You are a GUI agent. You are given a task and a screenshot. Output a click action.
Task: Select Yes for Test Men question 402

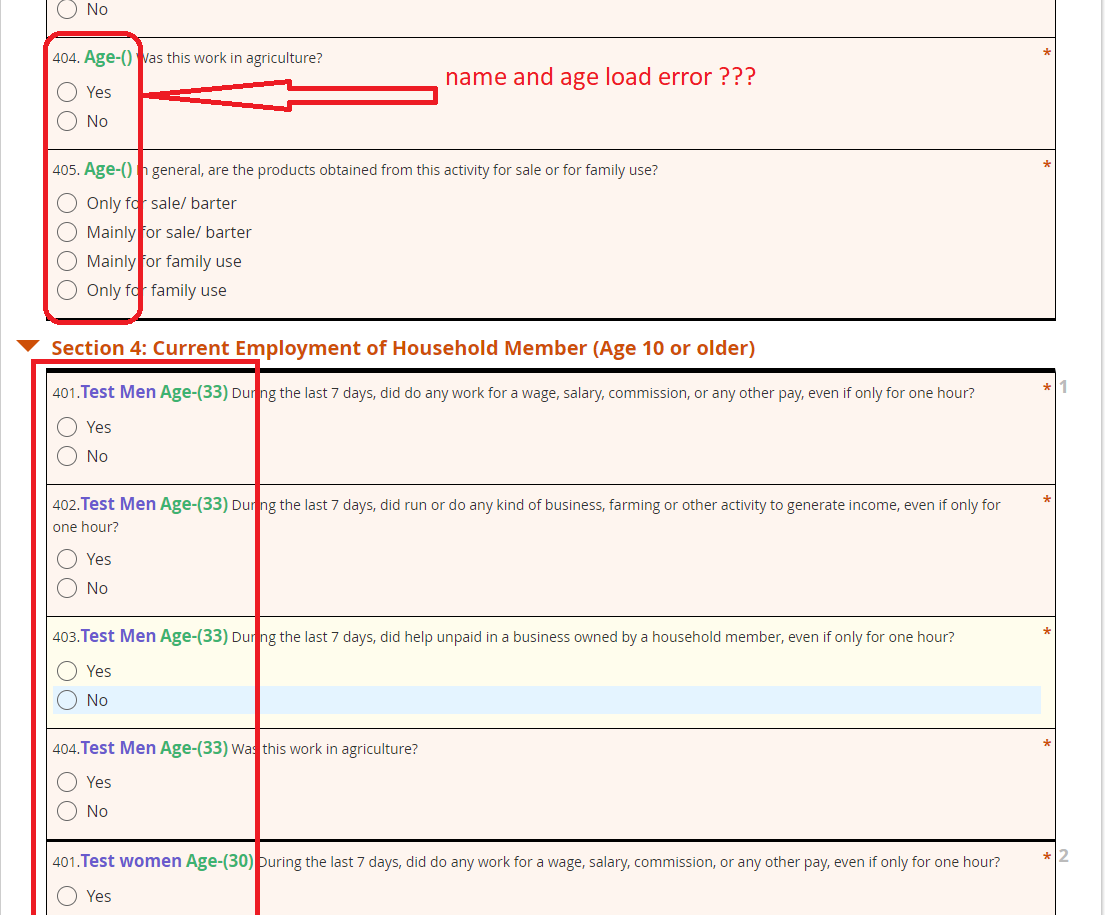pyautogui.click(x=67, y=558)
